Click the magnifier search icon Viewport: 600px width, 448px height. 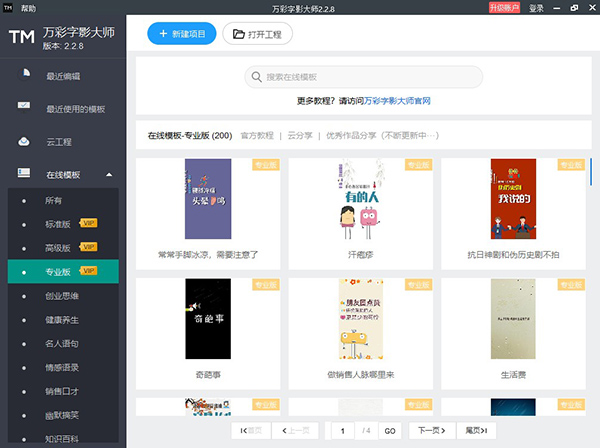[x=256, y=77]
